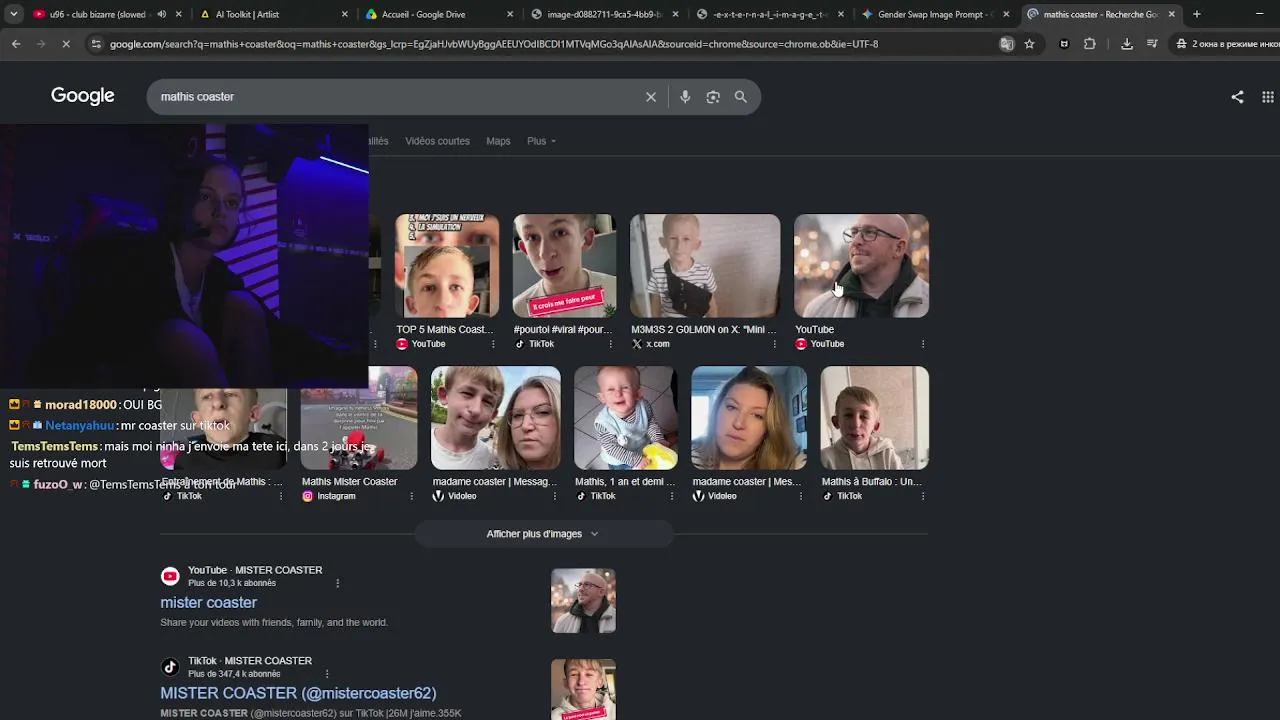Open the M3M3S 2 G0LM0N X image
Image resolution: width=1280 pixels, height=720 pixels.
705,266
